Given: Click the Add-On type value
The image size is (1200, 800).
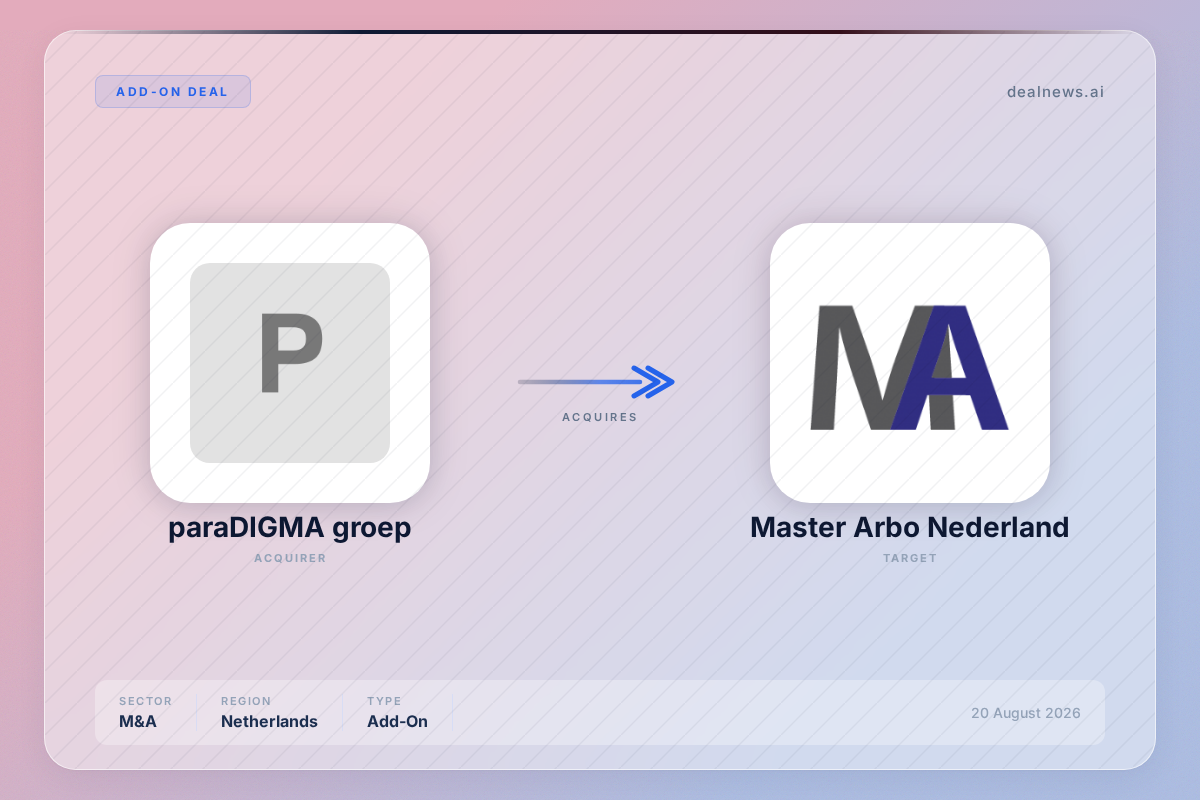Looking at the screenshot, I should pyautogui.click(x=397, y=721).
